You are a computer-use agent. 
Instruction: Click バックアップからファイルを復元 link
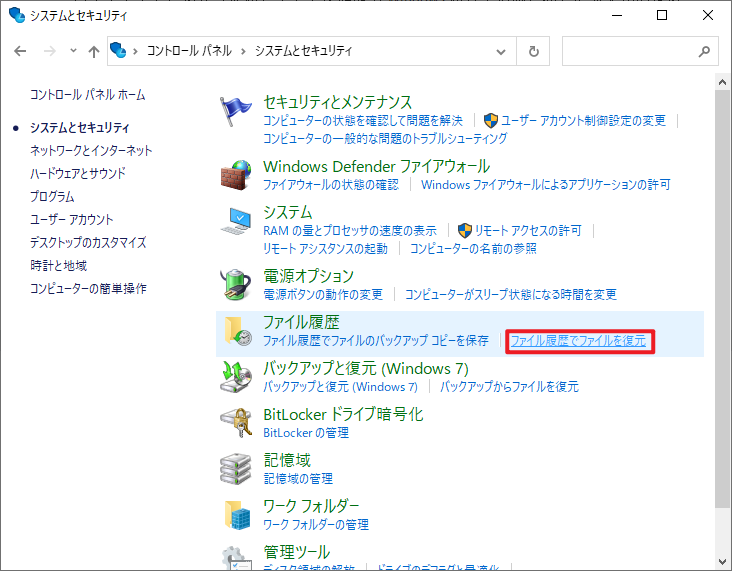tap(509, 387)
